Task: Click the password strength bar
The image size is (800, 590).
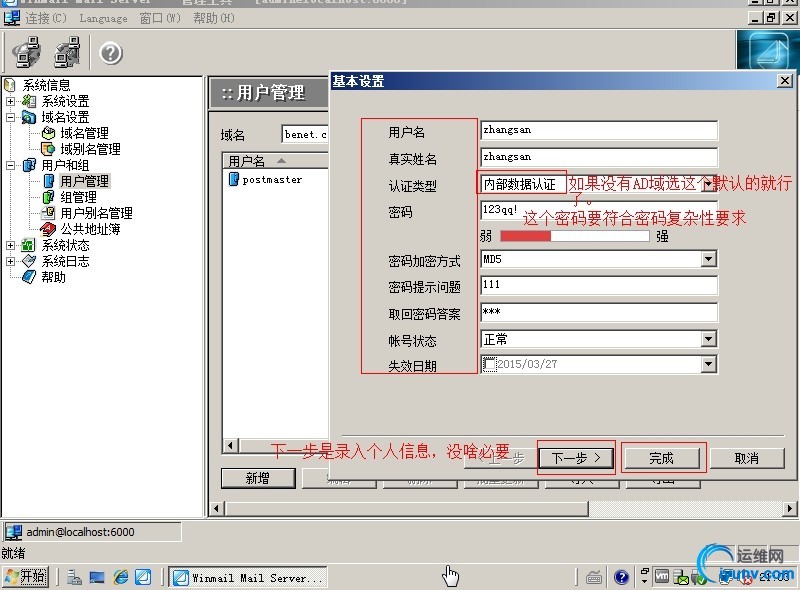Action: click(x=574, y=236)
